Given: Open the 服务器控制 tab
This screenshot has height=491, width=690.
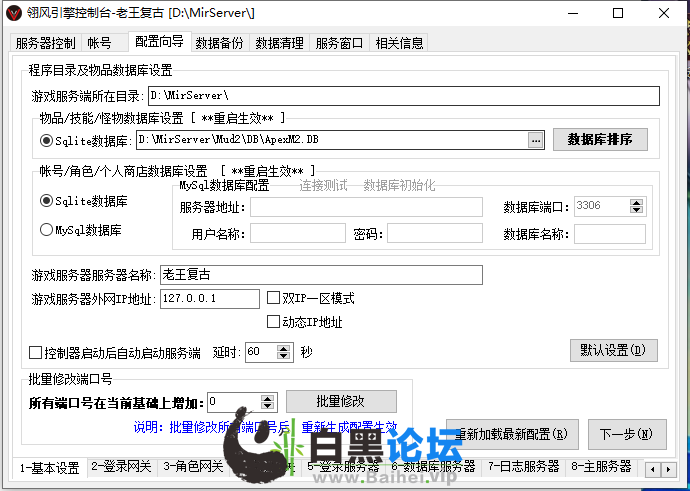Looking at the screenshot, I should (x=45, y=43).
